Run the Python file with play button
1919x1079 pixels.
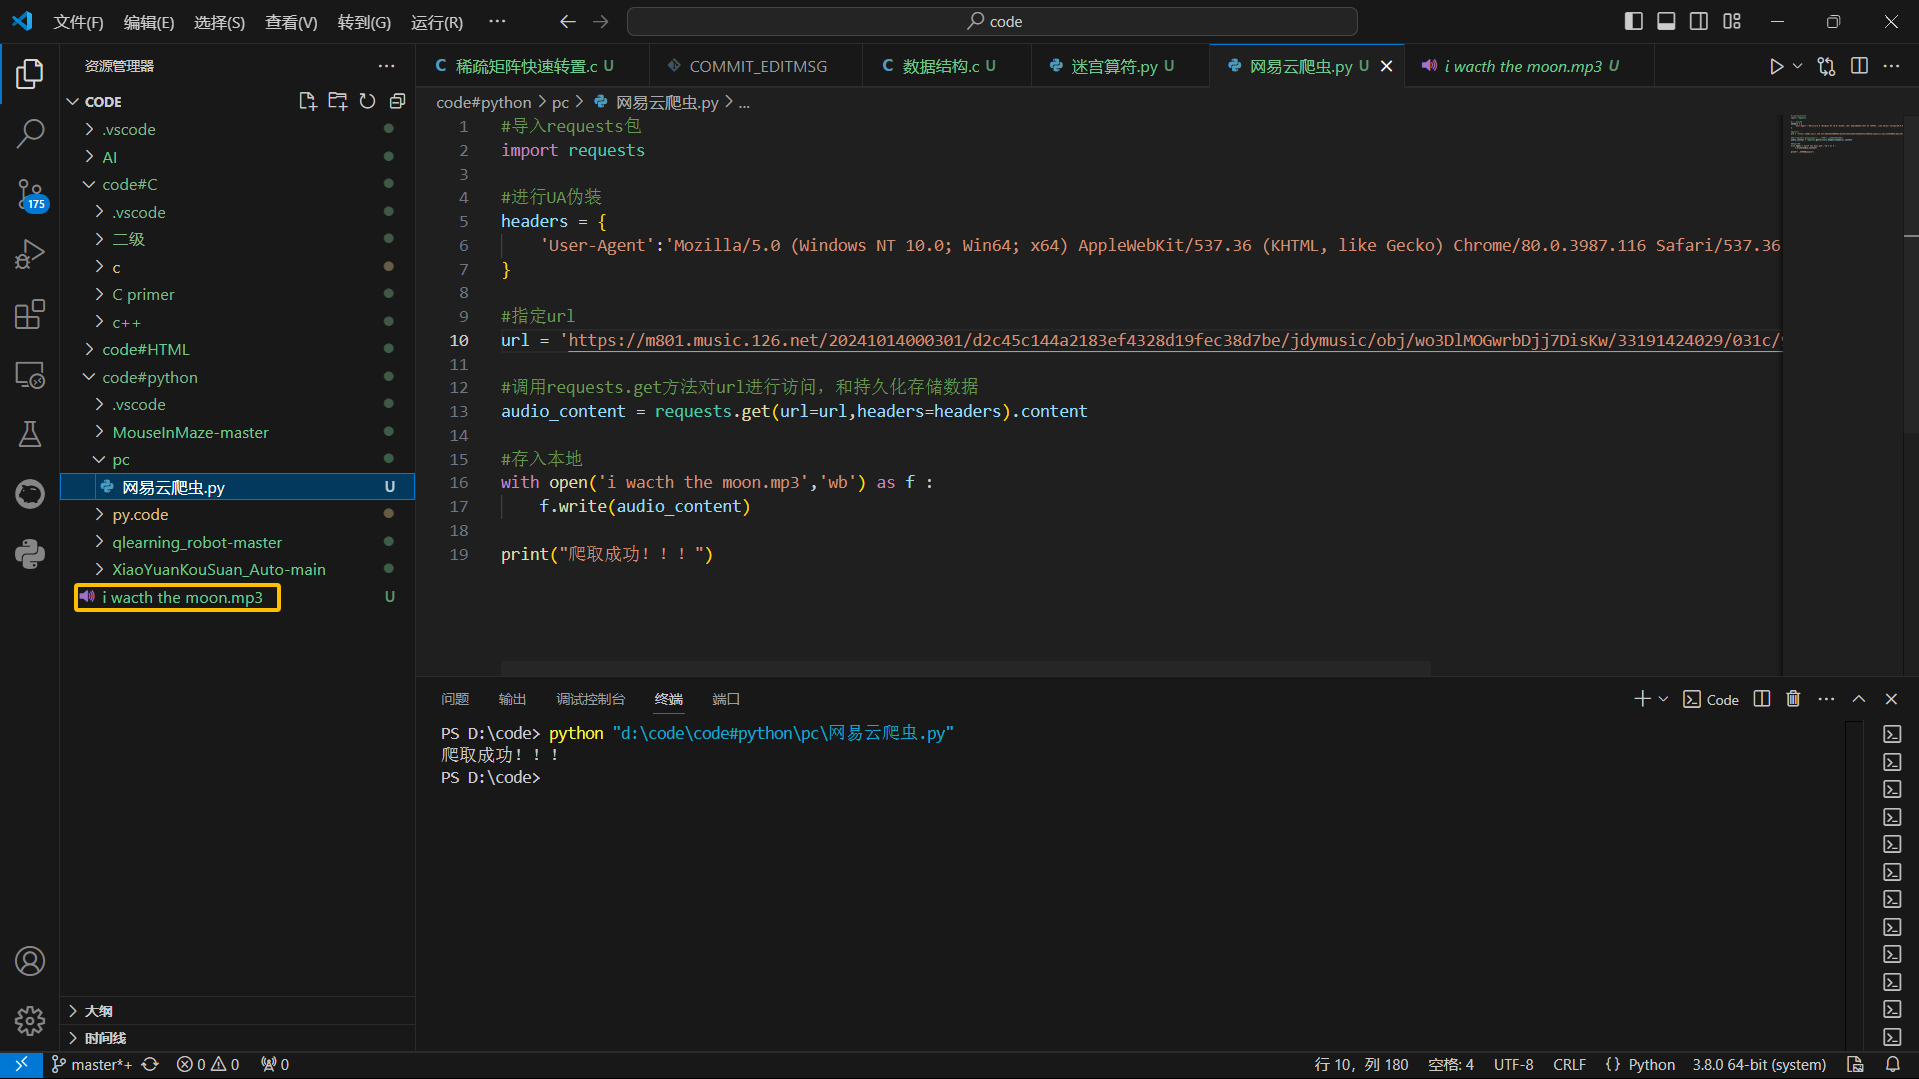click(x=1775, y=66)
